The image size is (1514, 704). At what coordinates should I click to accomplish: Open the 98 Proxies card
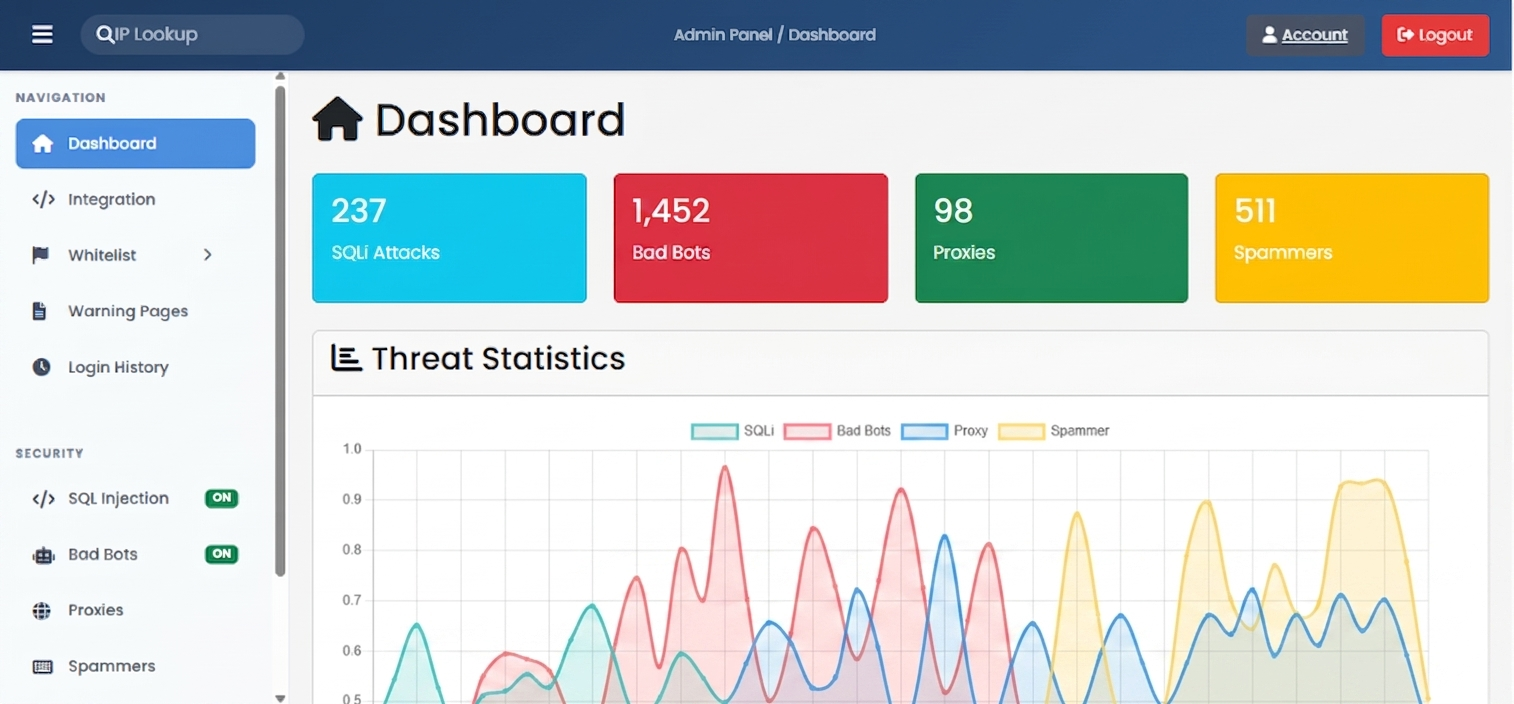click(1051, 238)
